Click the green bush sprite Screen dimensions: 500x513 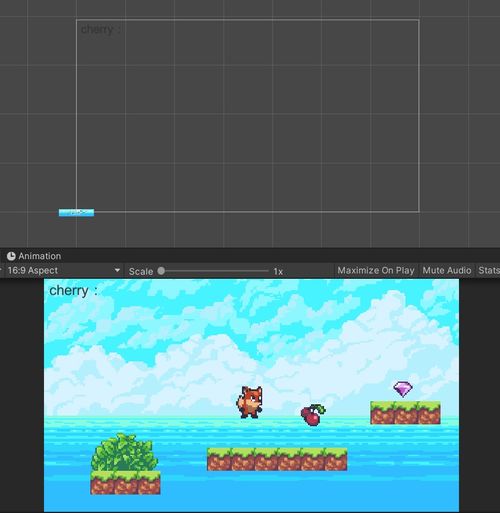[125, 452]
